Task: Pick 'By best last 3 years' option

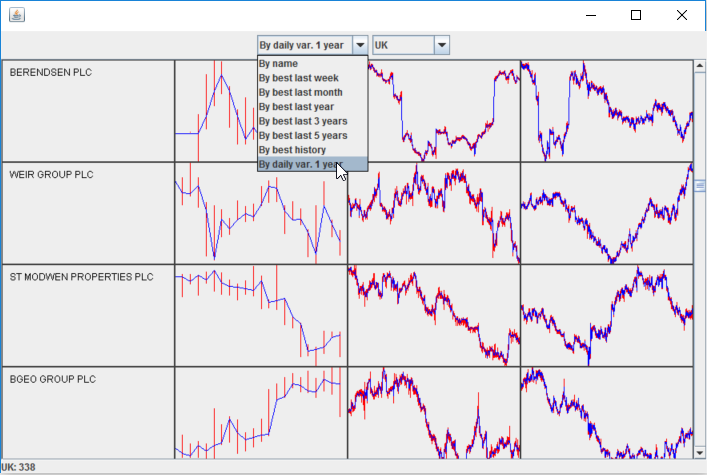Action: coord(312,121)
